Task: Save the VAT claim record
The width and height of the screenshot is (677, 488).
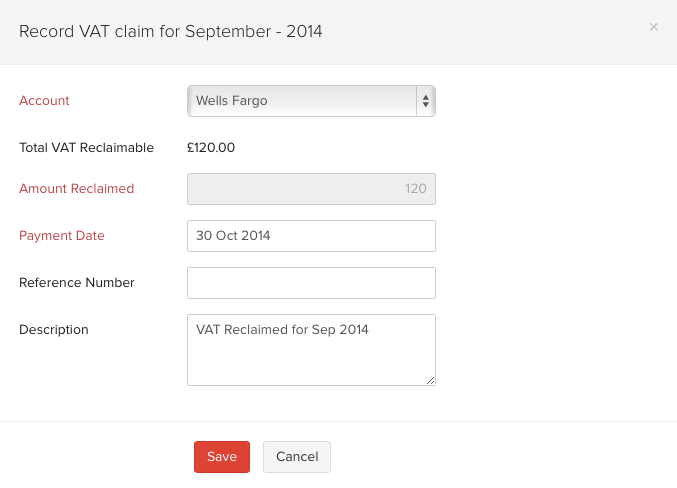Action: (222, 457)
